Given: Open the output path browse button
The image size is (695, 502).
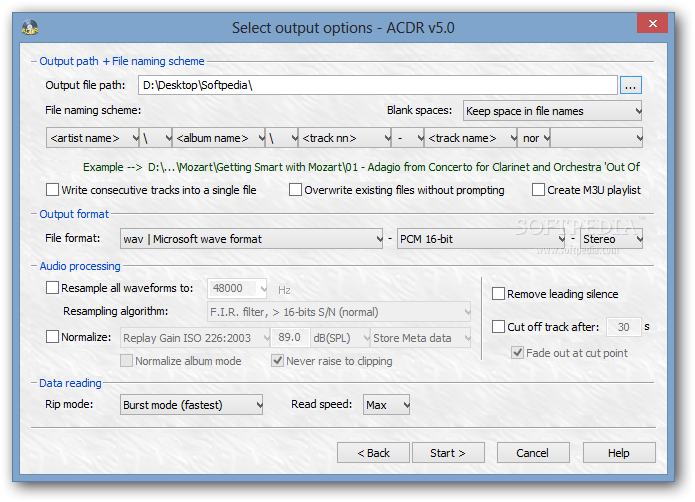Looking at the screenshot, I should tap(630, 85).
